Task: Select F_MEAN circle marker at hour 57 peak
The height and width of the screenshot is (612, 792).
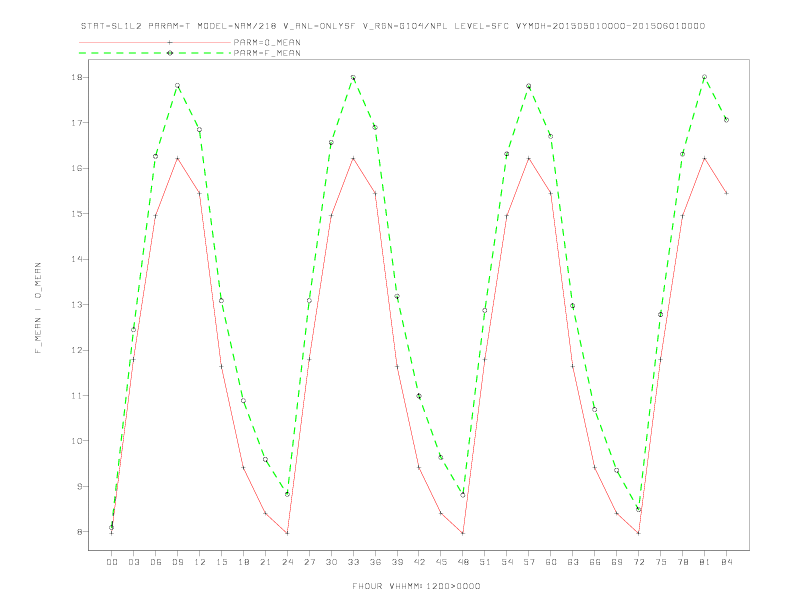Action: click(529, 86)
